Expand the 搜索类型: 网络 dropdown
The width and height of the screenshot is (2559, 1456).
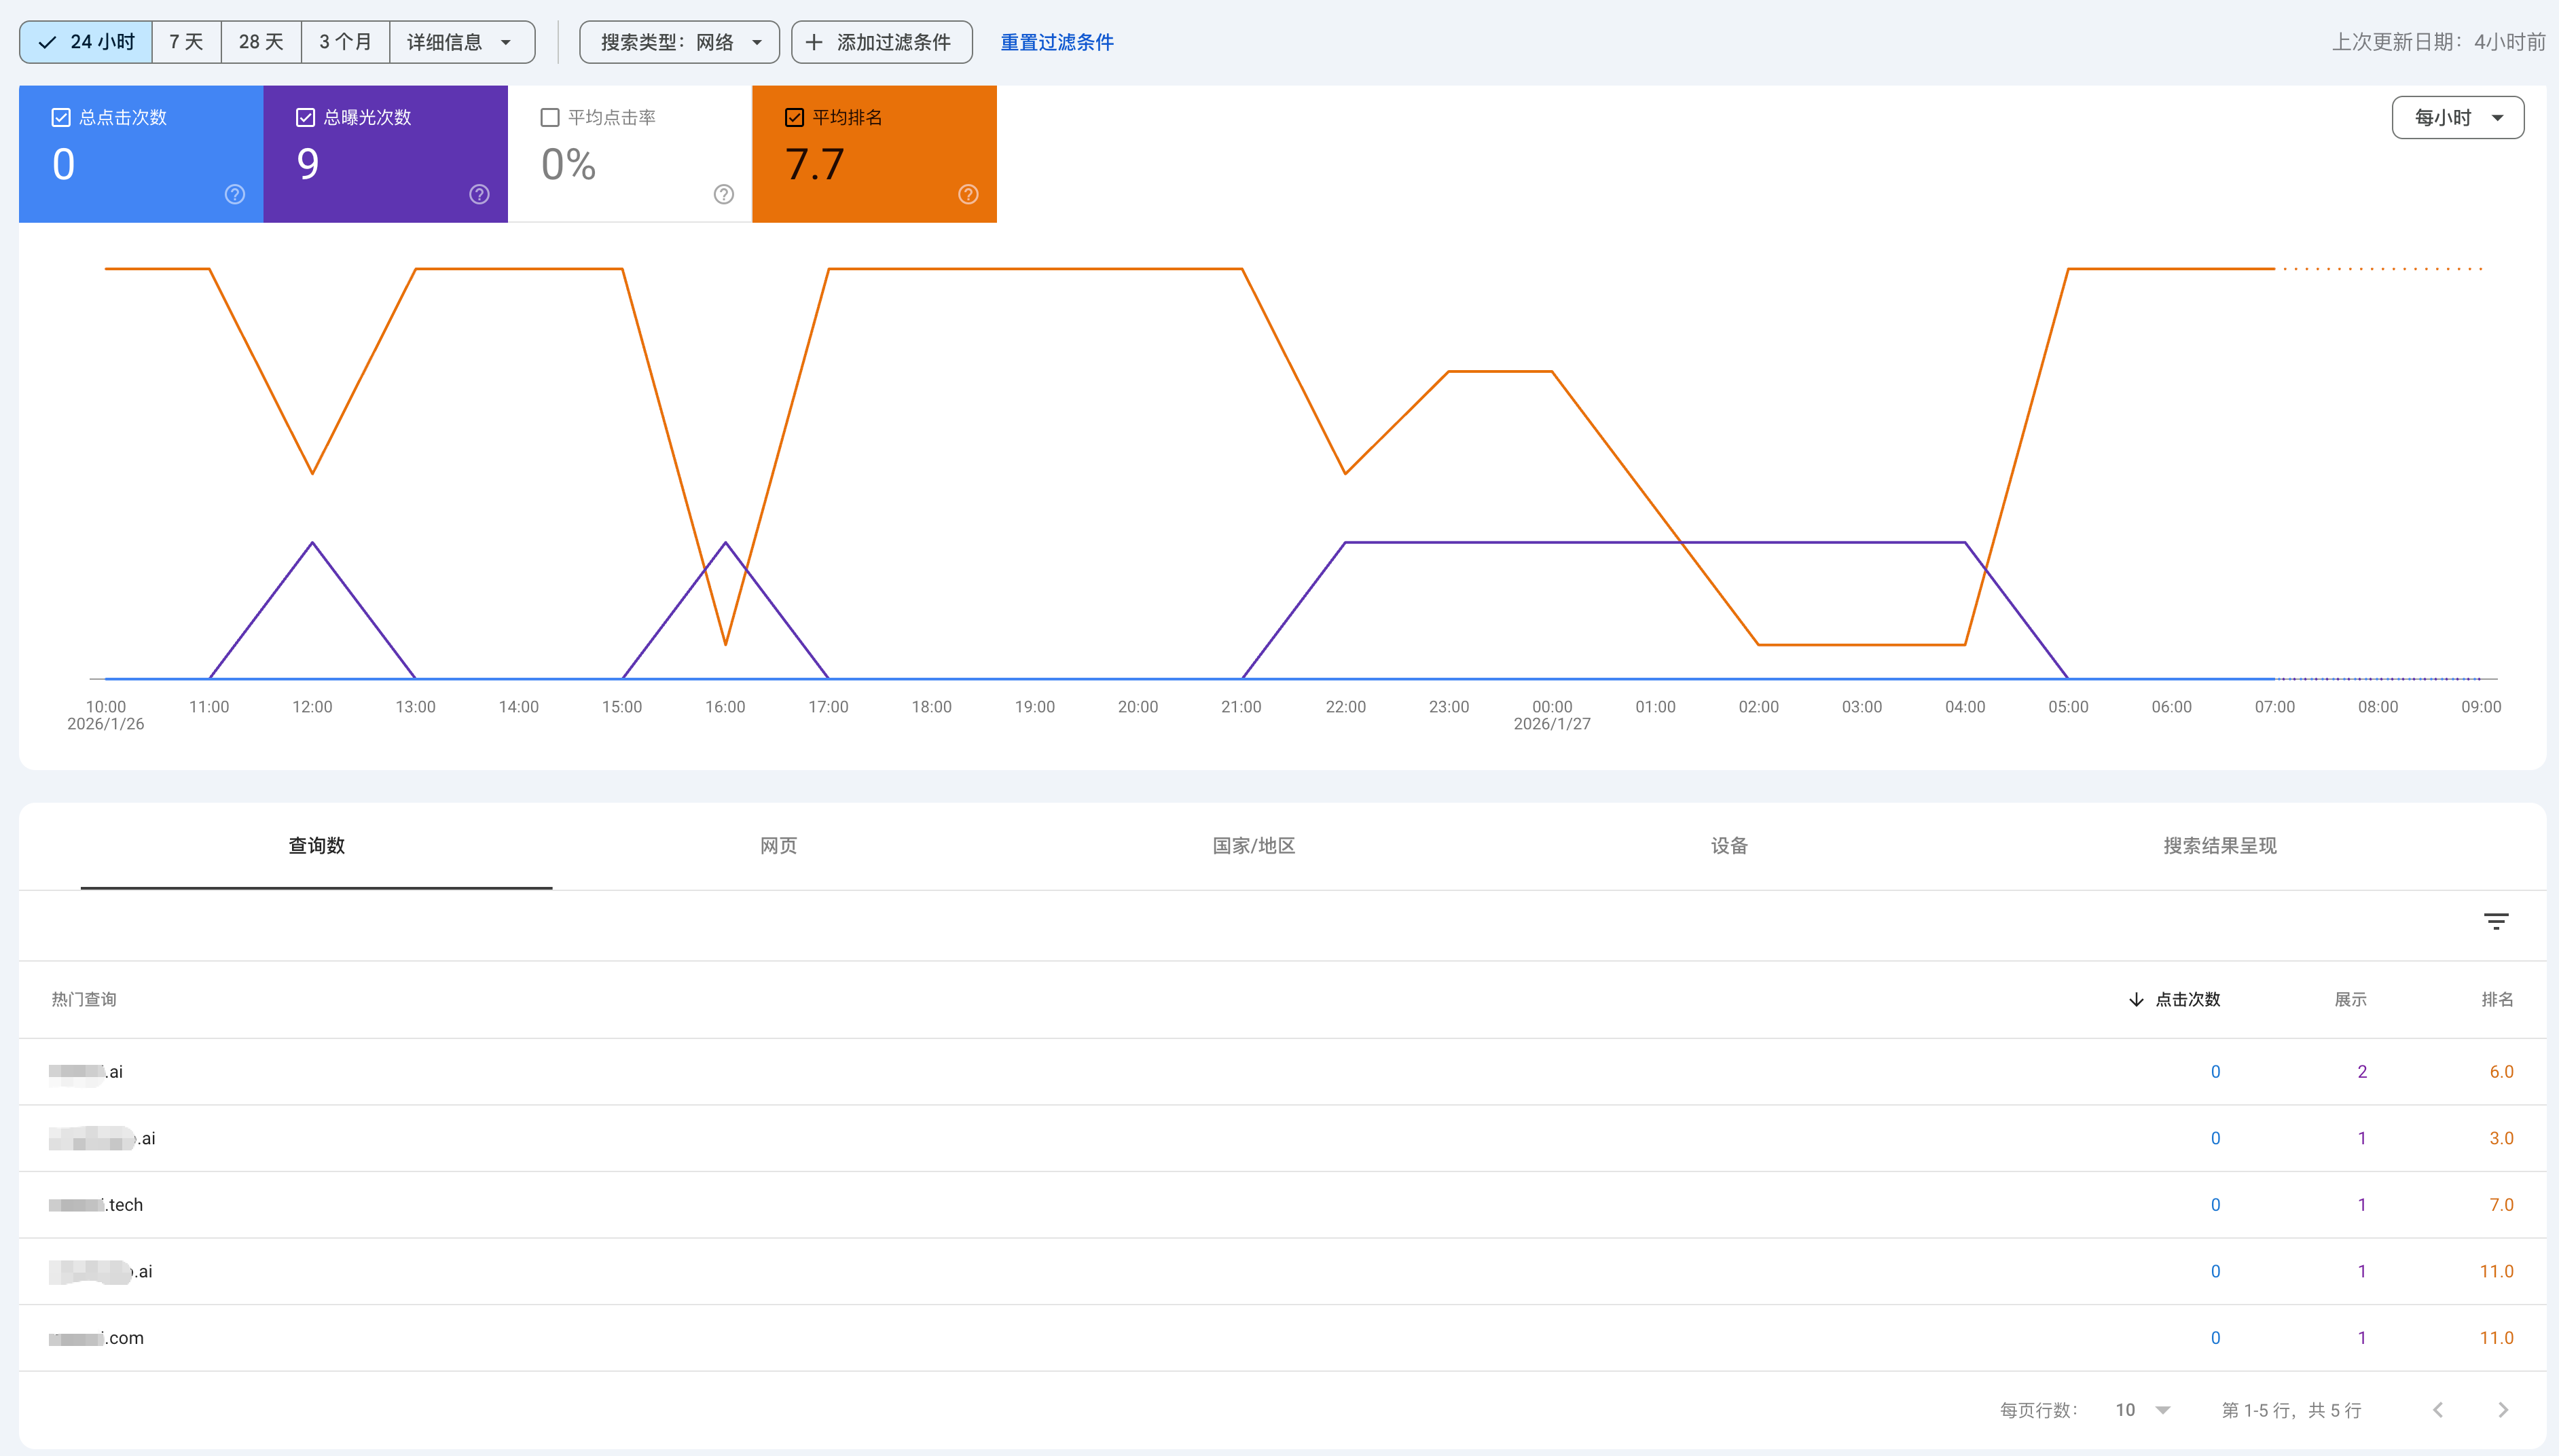(679, 42)
